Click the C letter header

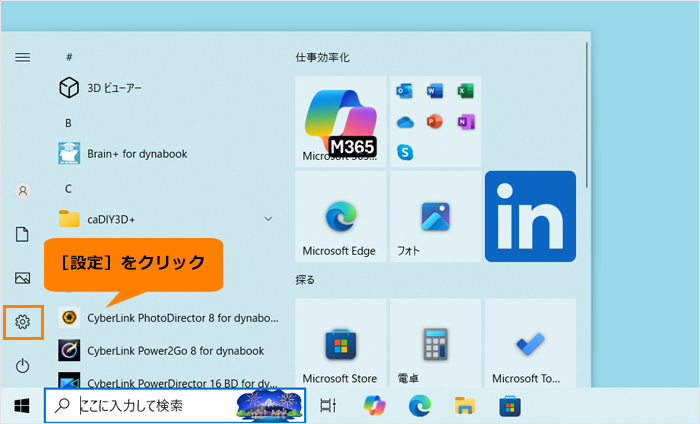(68, 189)
